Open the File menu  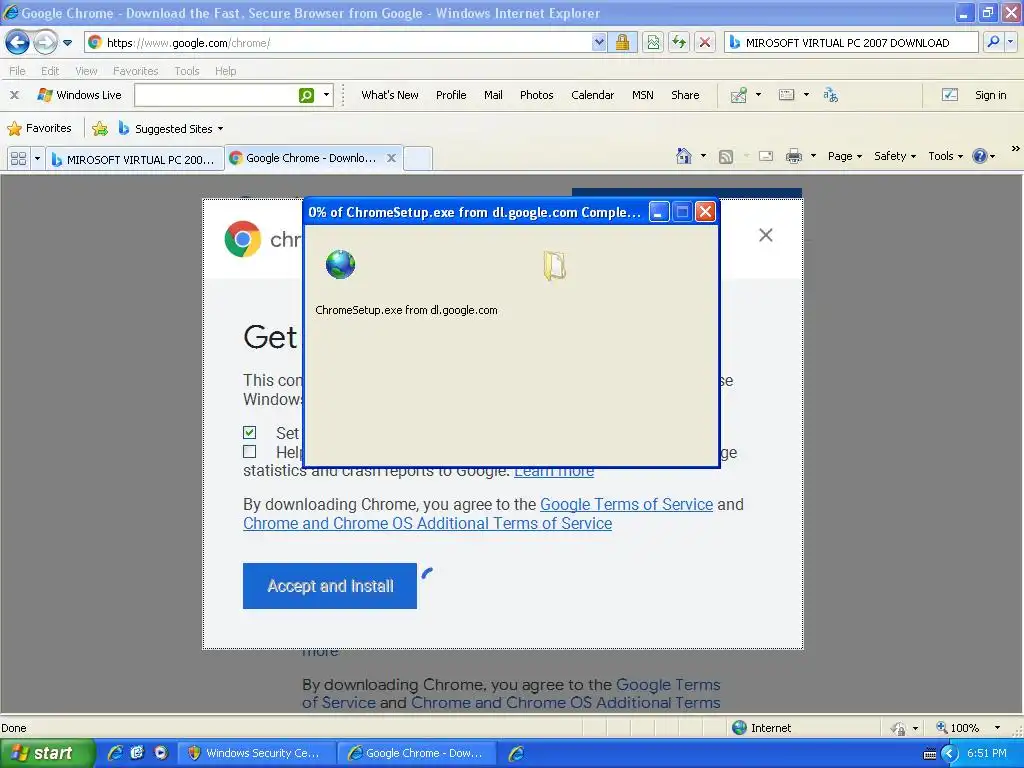18,71
